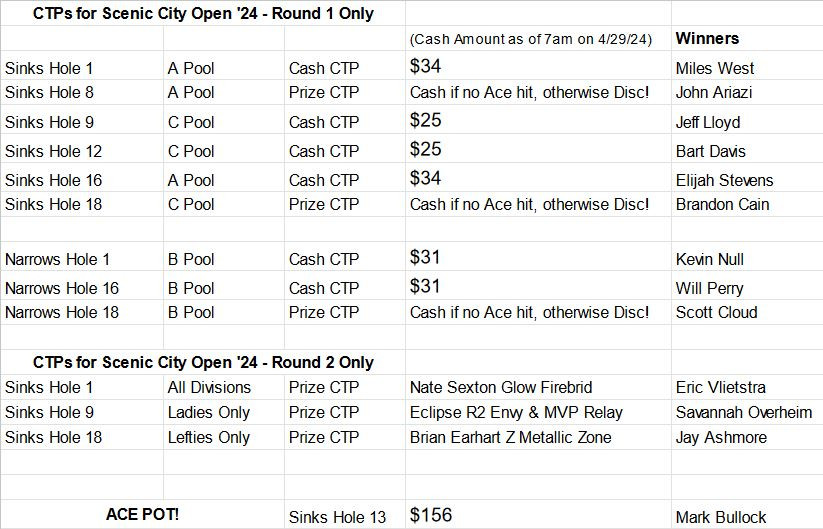Screen dimensions: 823x529
Task: Click the Sinks Hole 12 cell
Action: (54, 151)
